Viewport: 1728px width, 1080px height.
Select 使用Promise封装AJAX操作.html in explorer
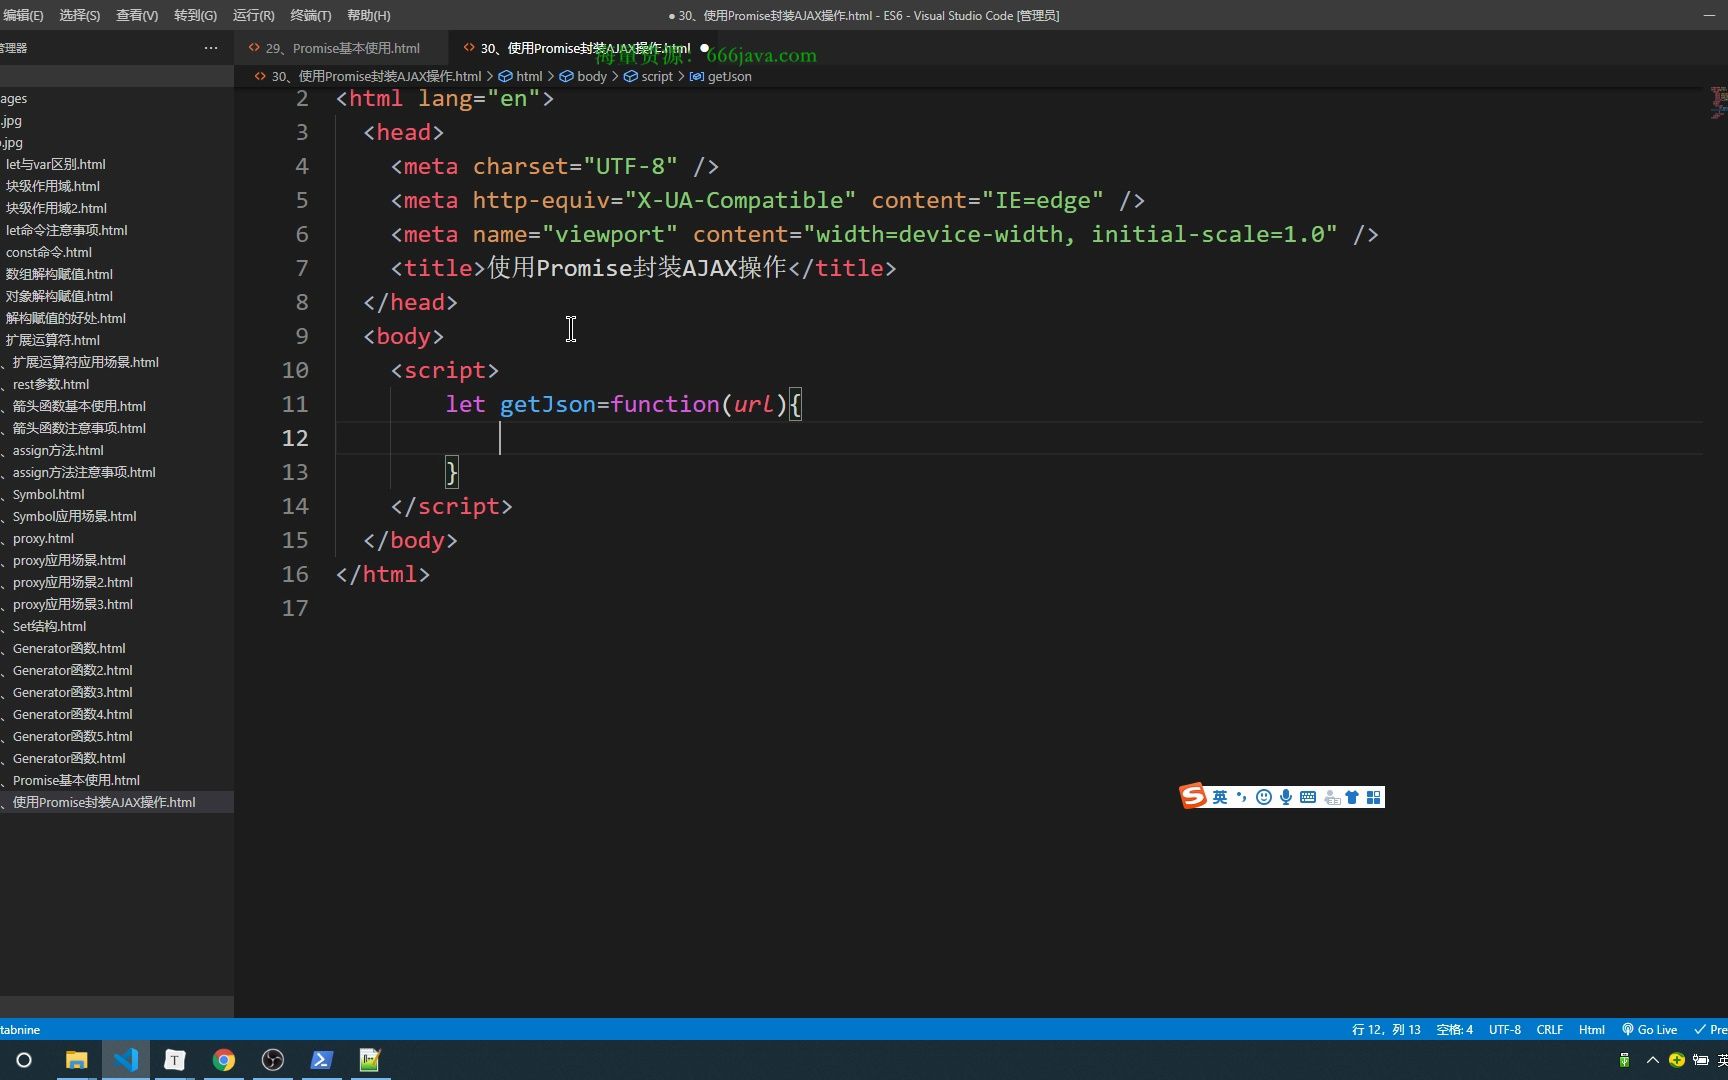pyautogui.click(x=117, y=802)
